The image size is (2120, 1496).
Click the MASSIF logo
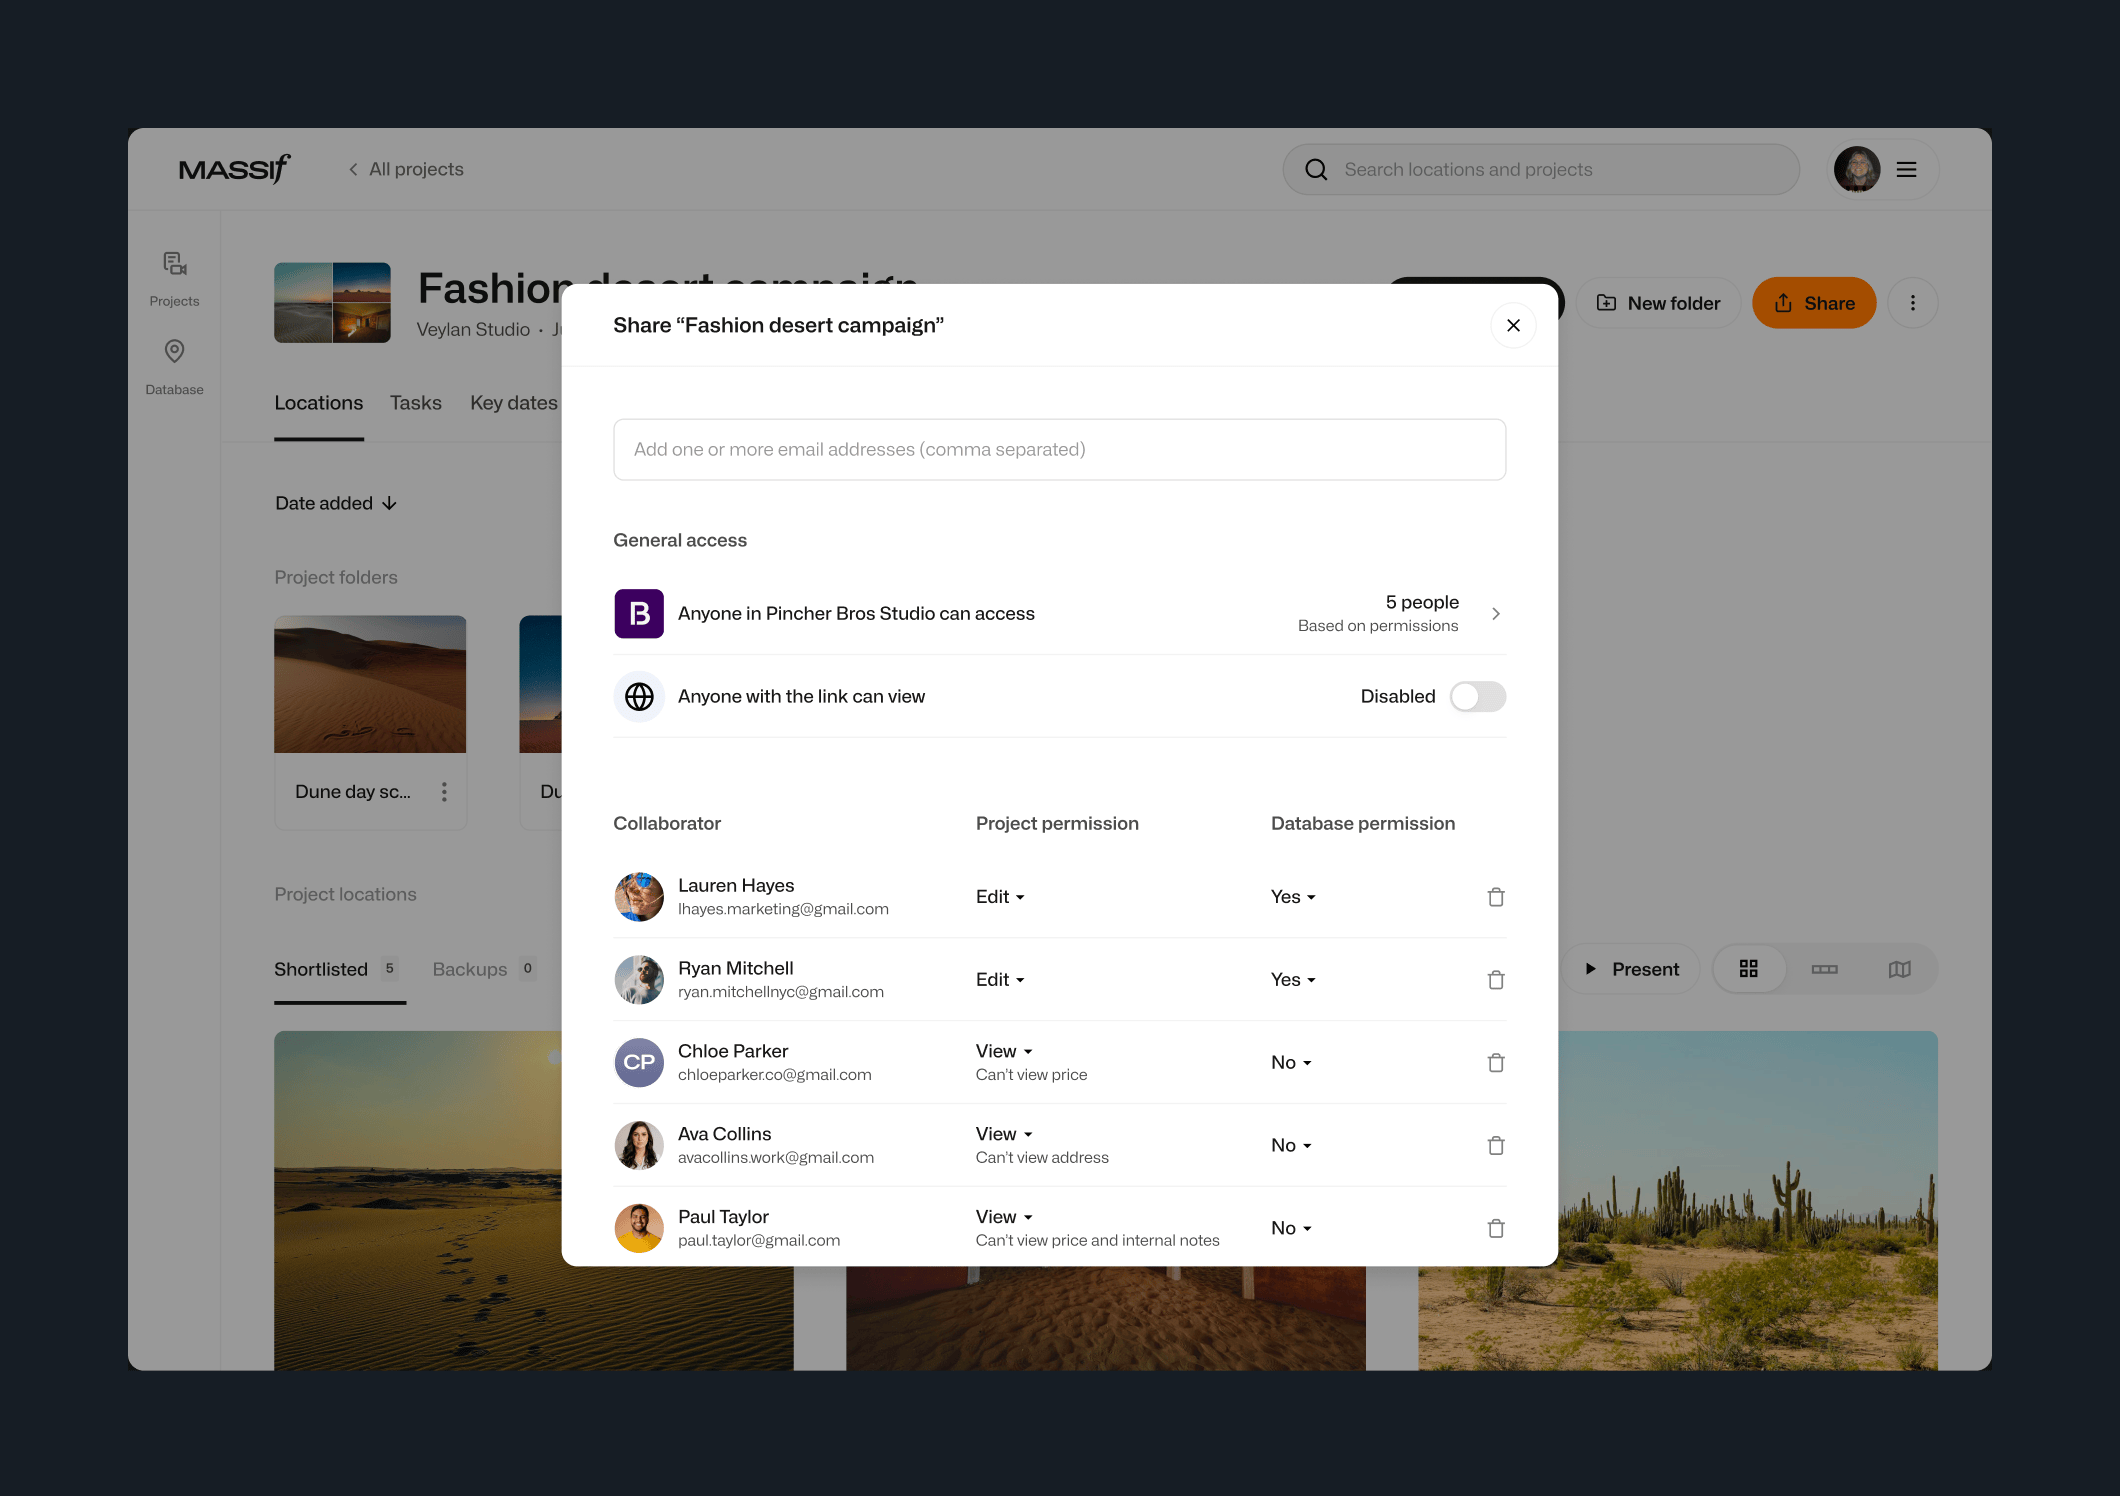[234, 169]
